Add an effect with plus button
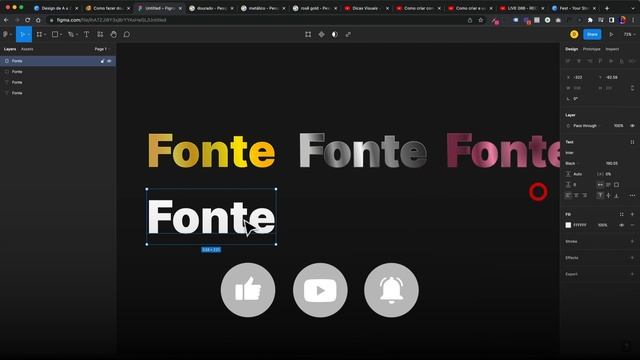Screen dimensions: 640x360 pos(632,258)
